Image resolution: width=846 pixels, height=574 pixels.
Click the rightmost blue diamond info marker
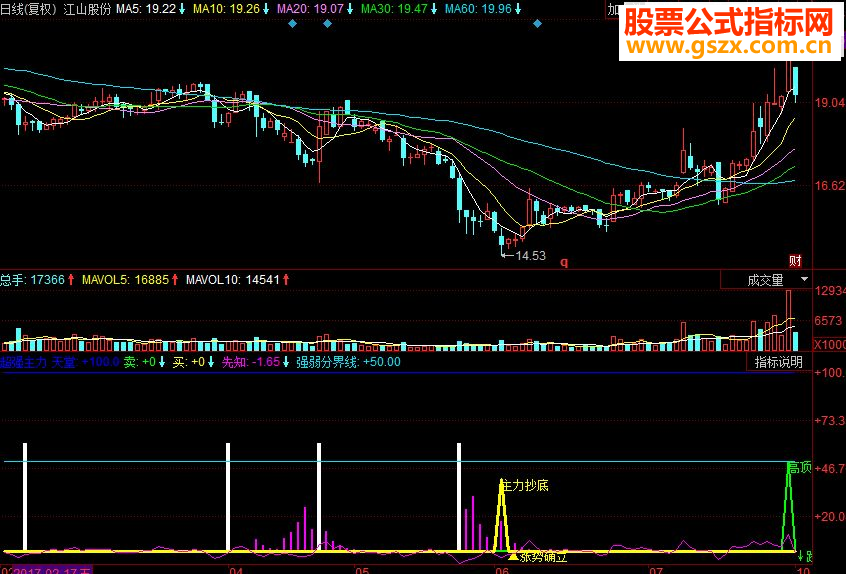coord(537,24)
